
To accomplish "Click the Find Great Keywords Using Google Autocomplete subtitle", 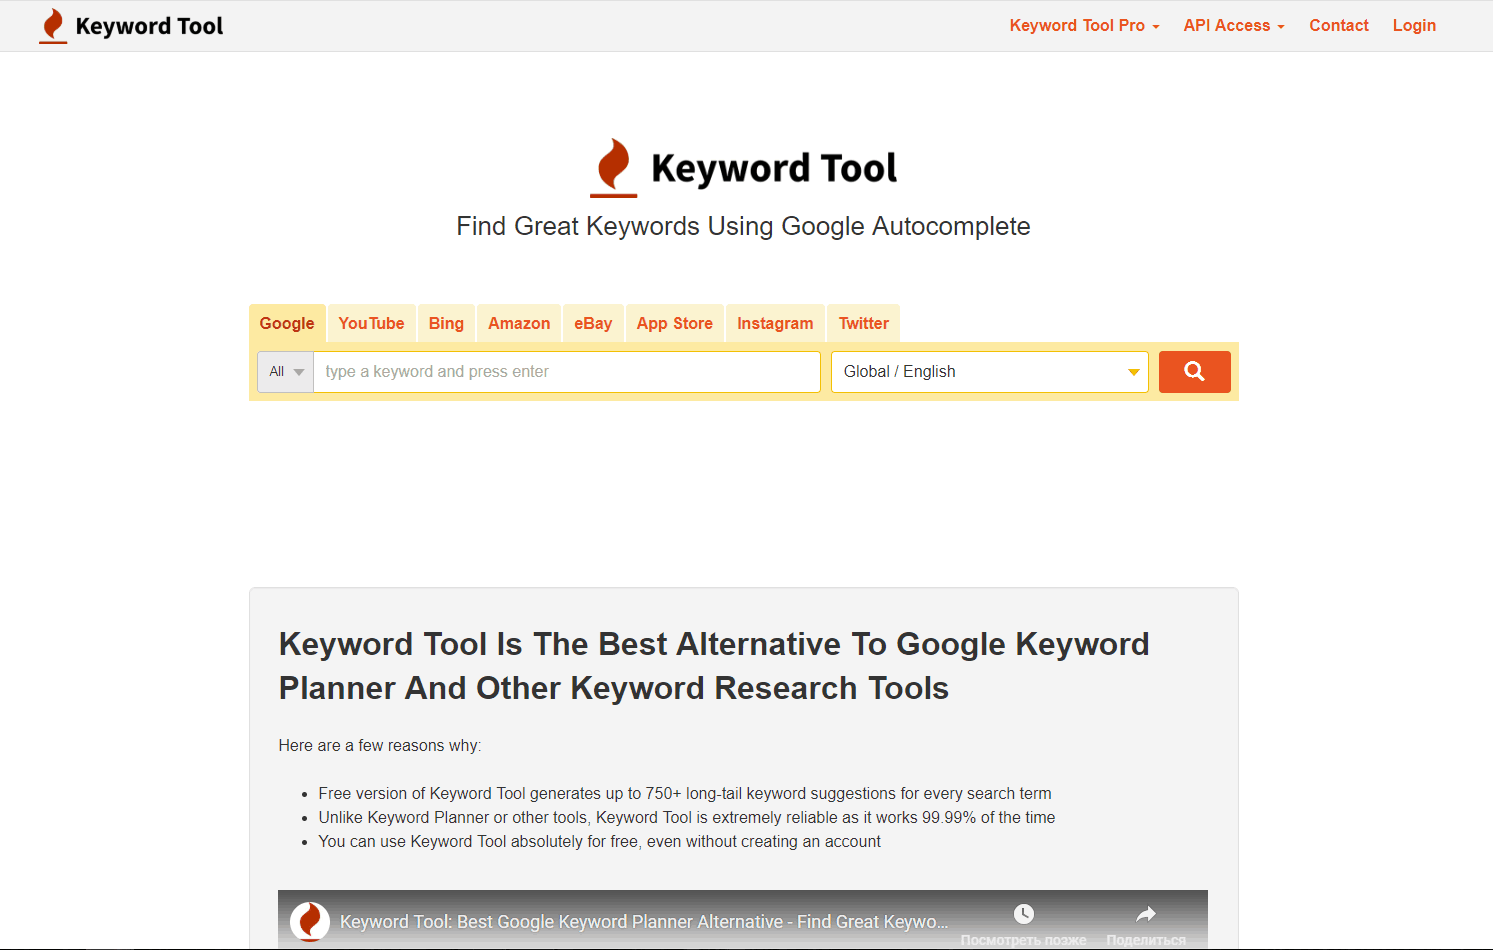I will 743,226.
